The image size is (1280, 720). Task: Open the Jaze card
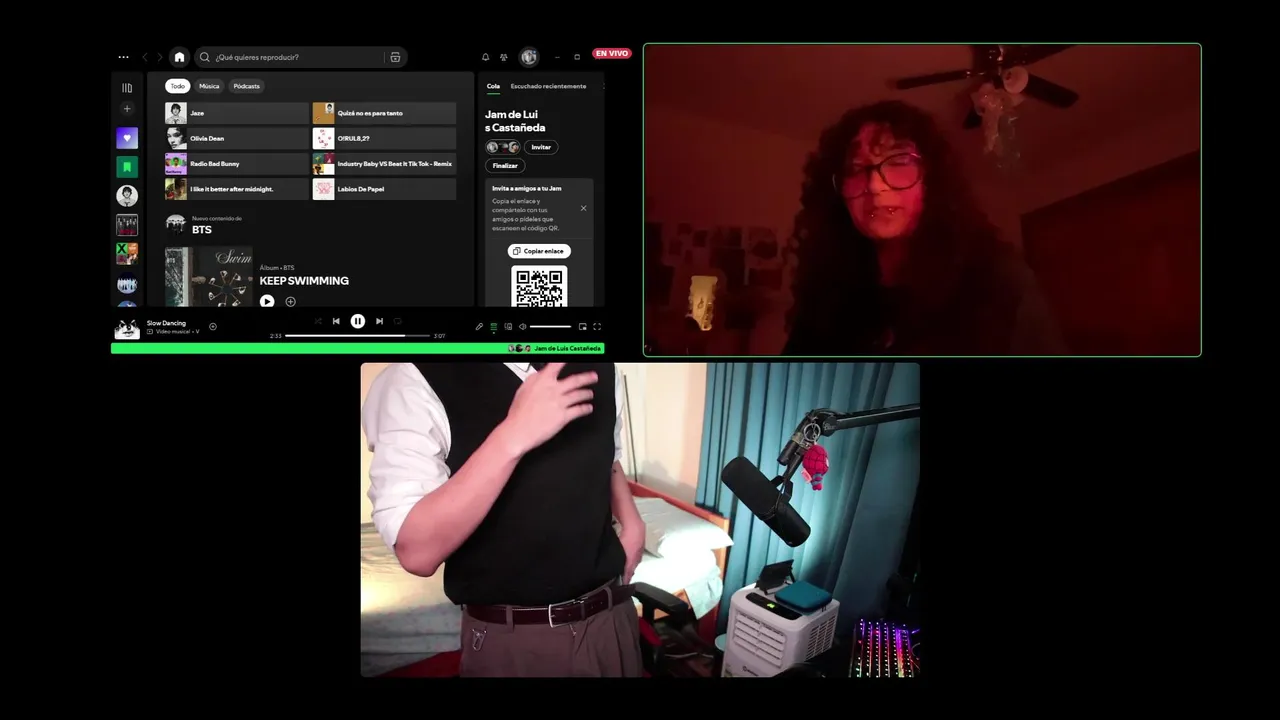[x=237, y=113]
